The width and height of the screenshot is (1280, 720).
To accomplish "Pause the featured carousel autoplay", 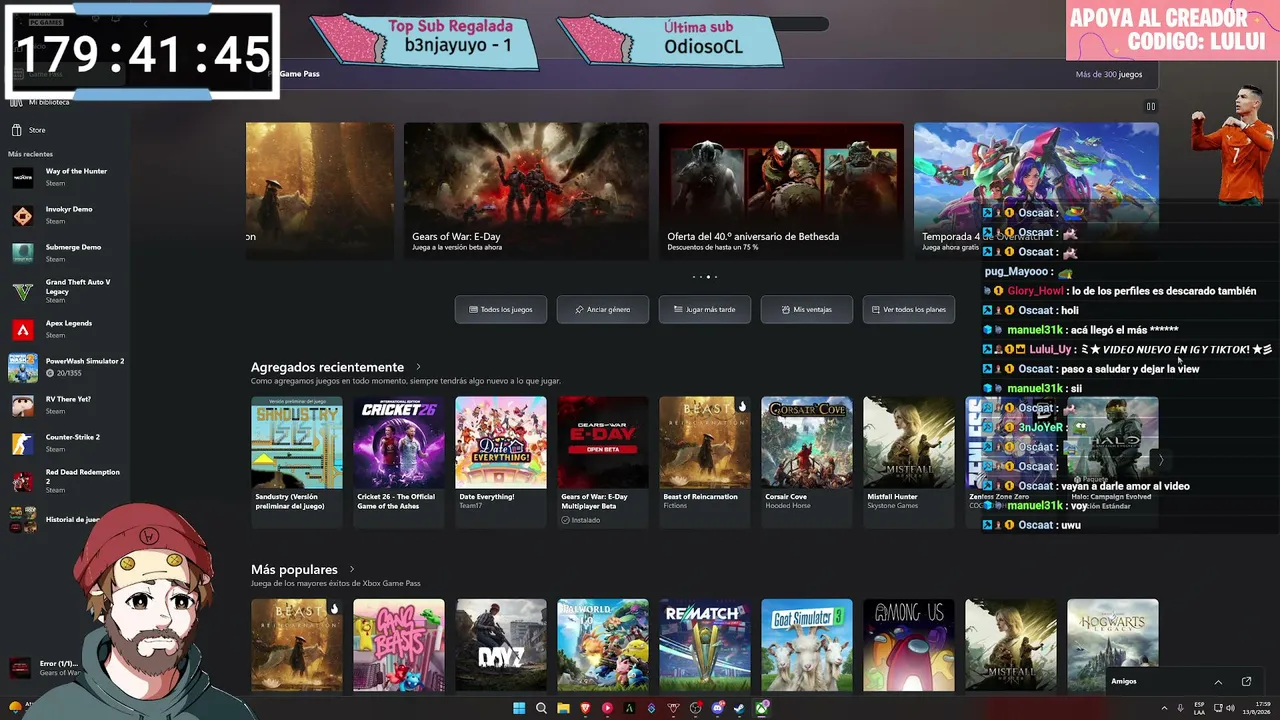I will [1151, 106].
